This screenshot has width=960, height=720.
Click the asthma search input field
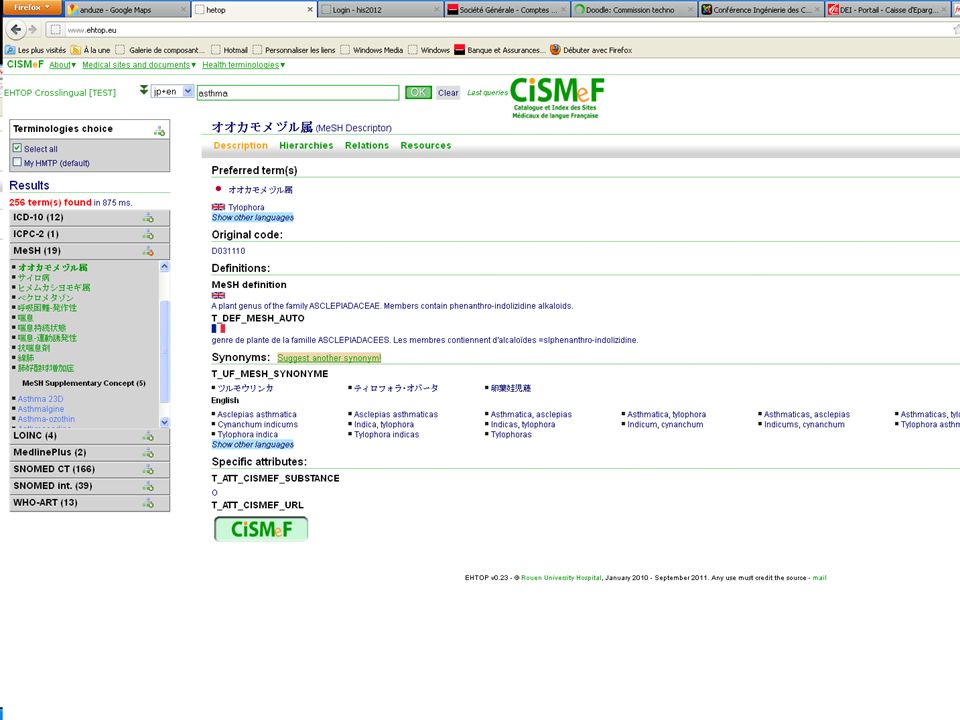tap(298, 93)
